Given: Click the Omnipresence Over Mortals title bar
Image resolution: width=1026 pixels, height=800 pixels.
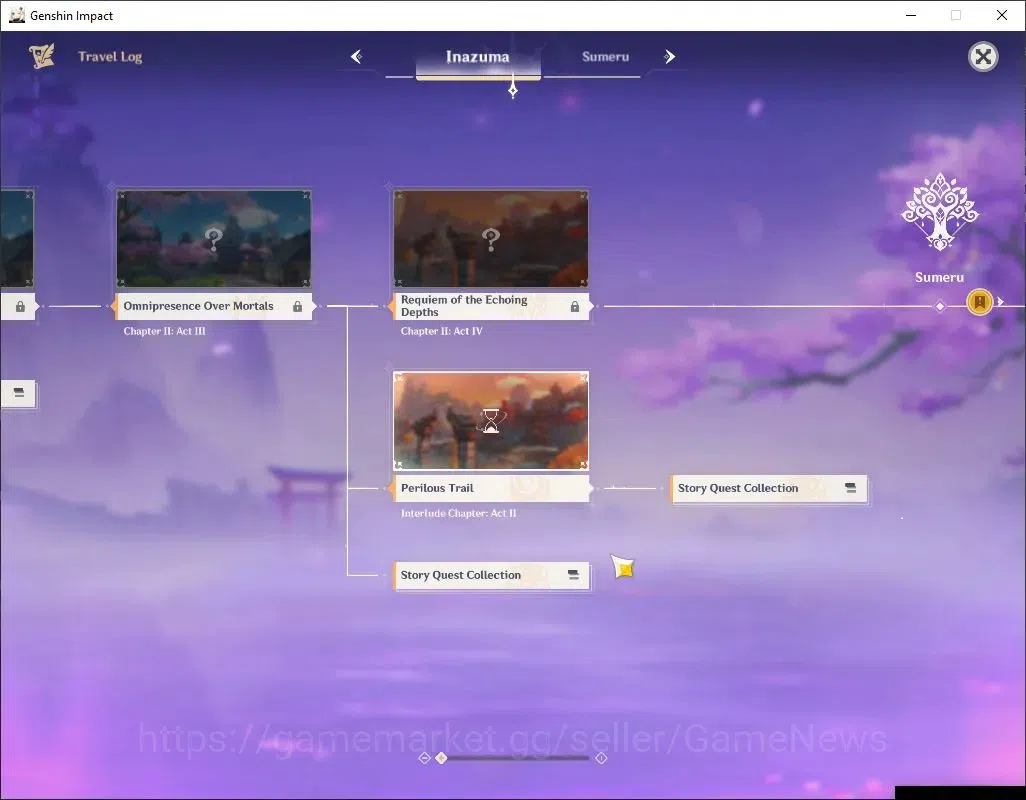Looking at the screenshot, I should pos(214,306).
